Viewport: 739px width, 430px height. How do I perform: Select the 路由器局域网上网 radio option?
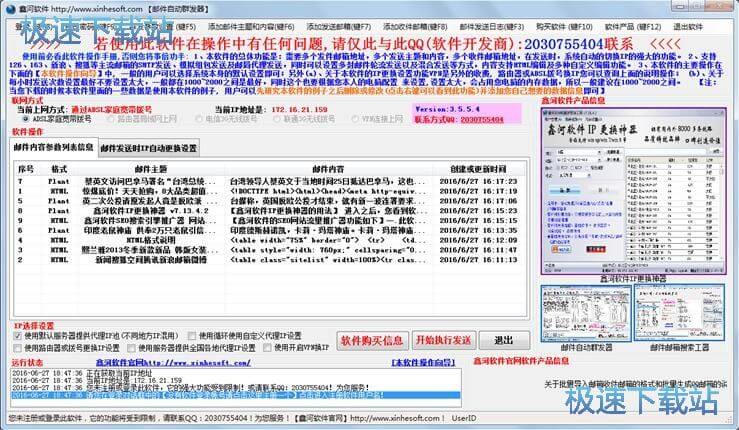coord(142,119)
